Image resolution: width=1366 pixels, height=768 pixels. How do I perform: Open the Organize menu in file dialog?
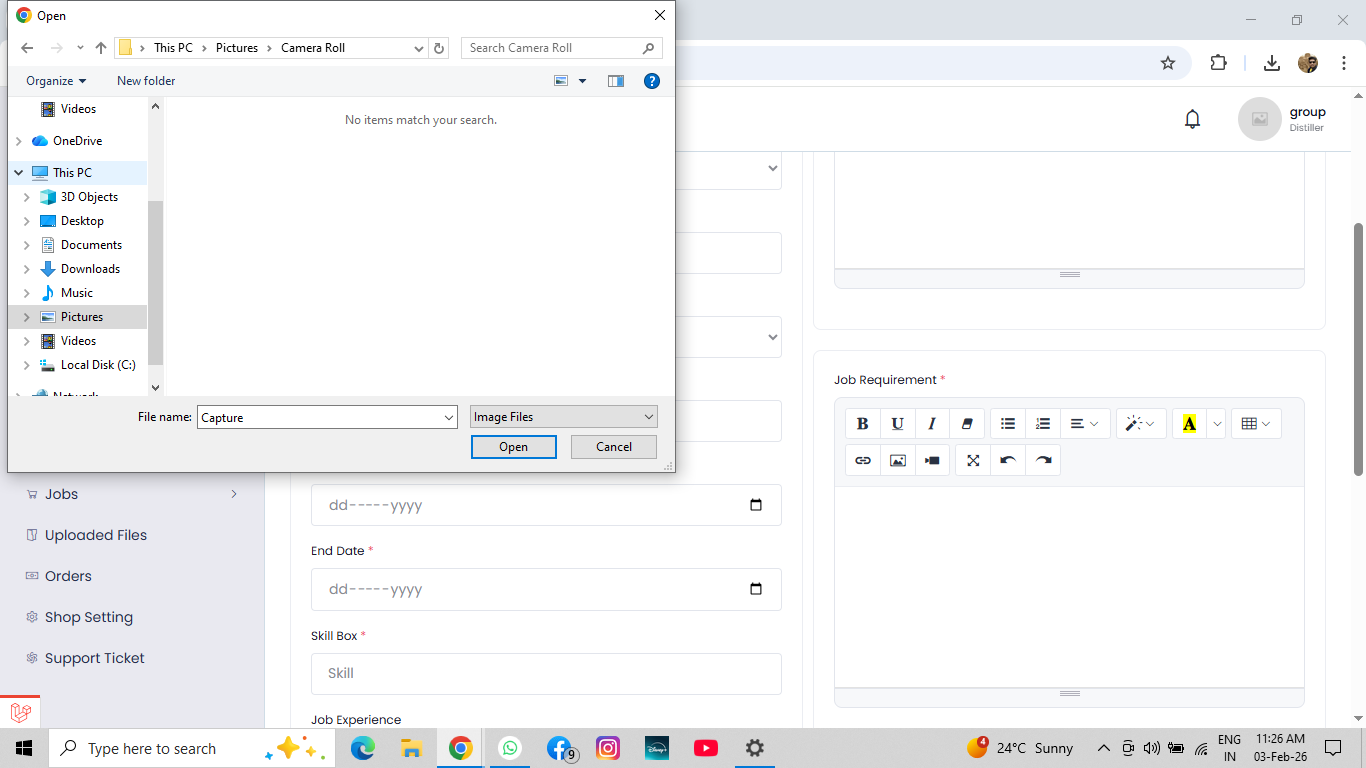pos(56,81)
